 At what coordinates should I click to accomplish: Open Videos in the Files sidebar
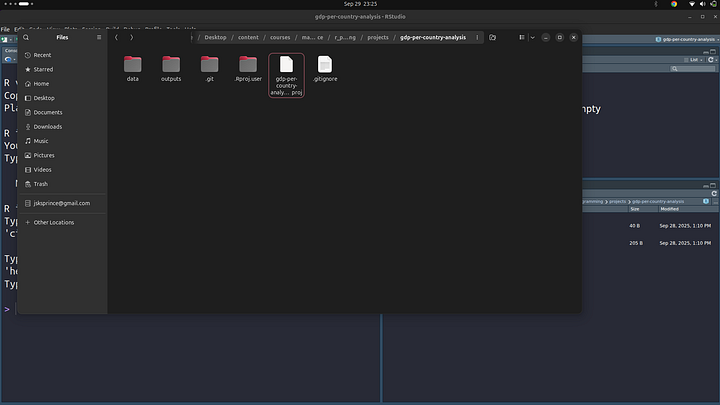pos(62,169)
